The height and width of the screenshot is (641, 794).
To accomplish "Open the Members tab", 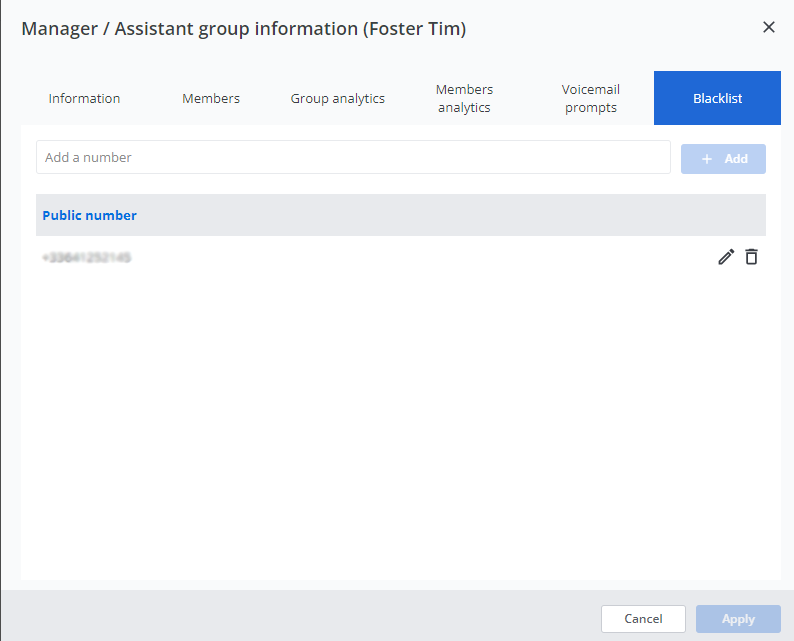I will 211,98.
